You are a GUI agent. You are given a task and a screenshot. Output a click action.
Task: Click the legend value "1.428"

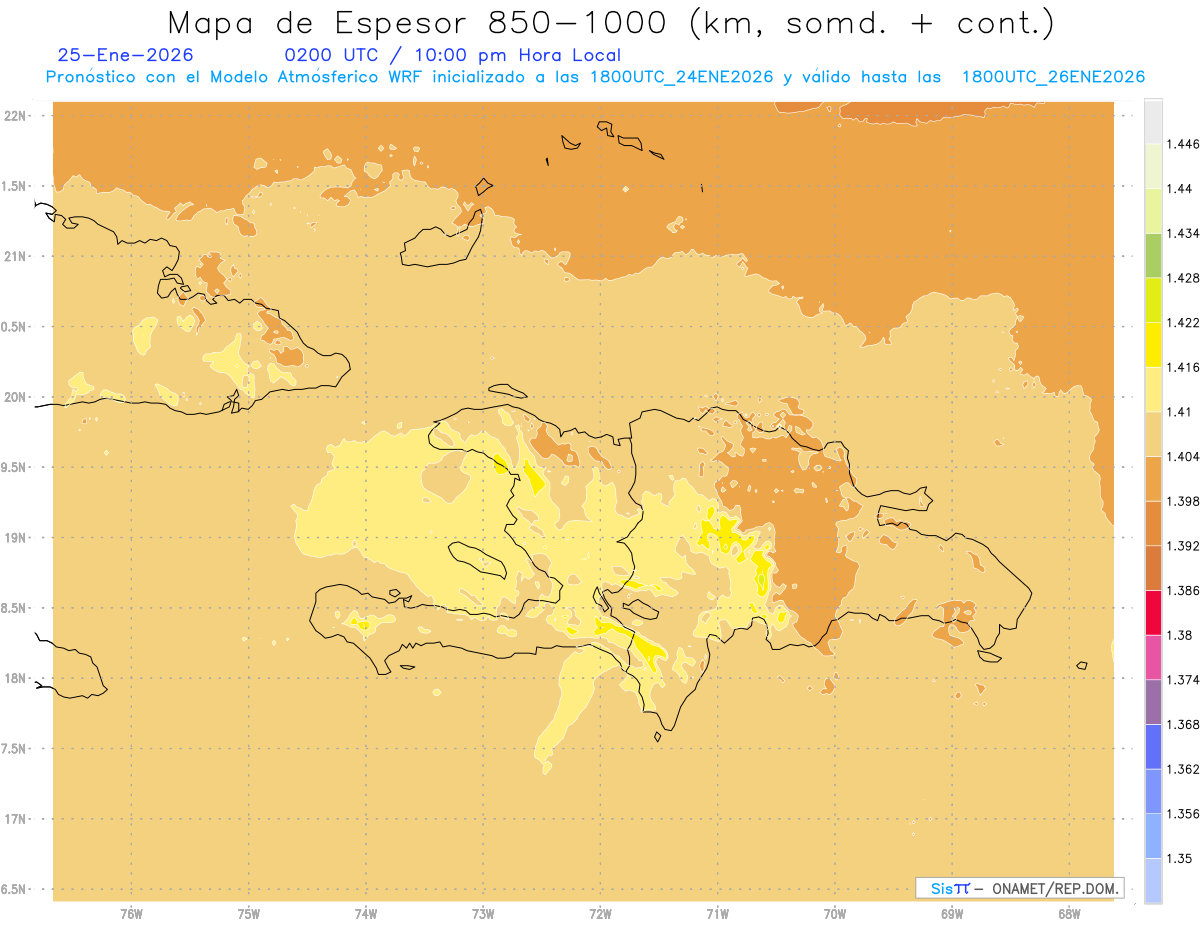(x=1185, y=278)
